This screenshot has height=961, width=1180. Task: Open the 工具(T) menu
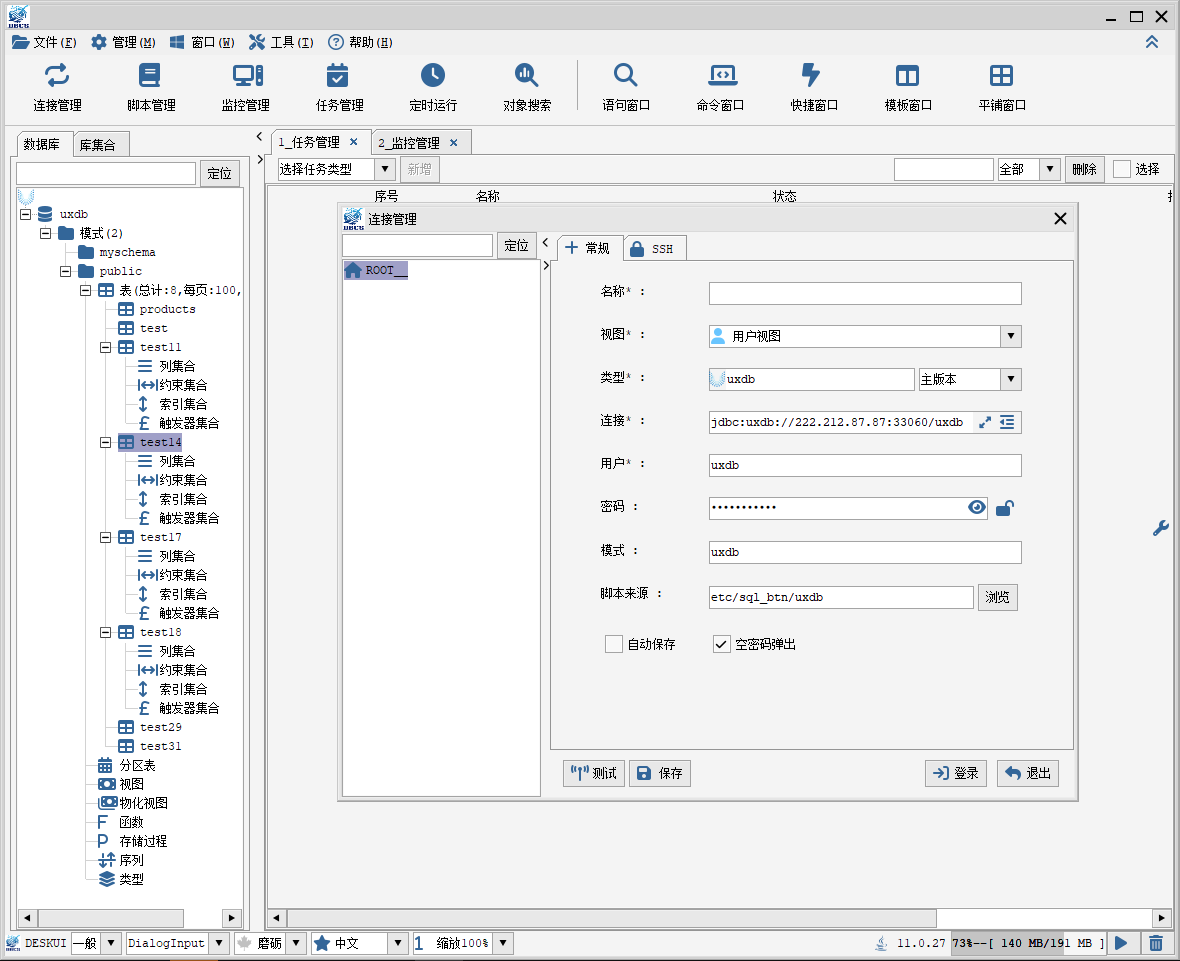(281, 42)
